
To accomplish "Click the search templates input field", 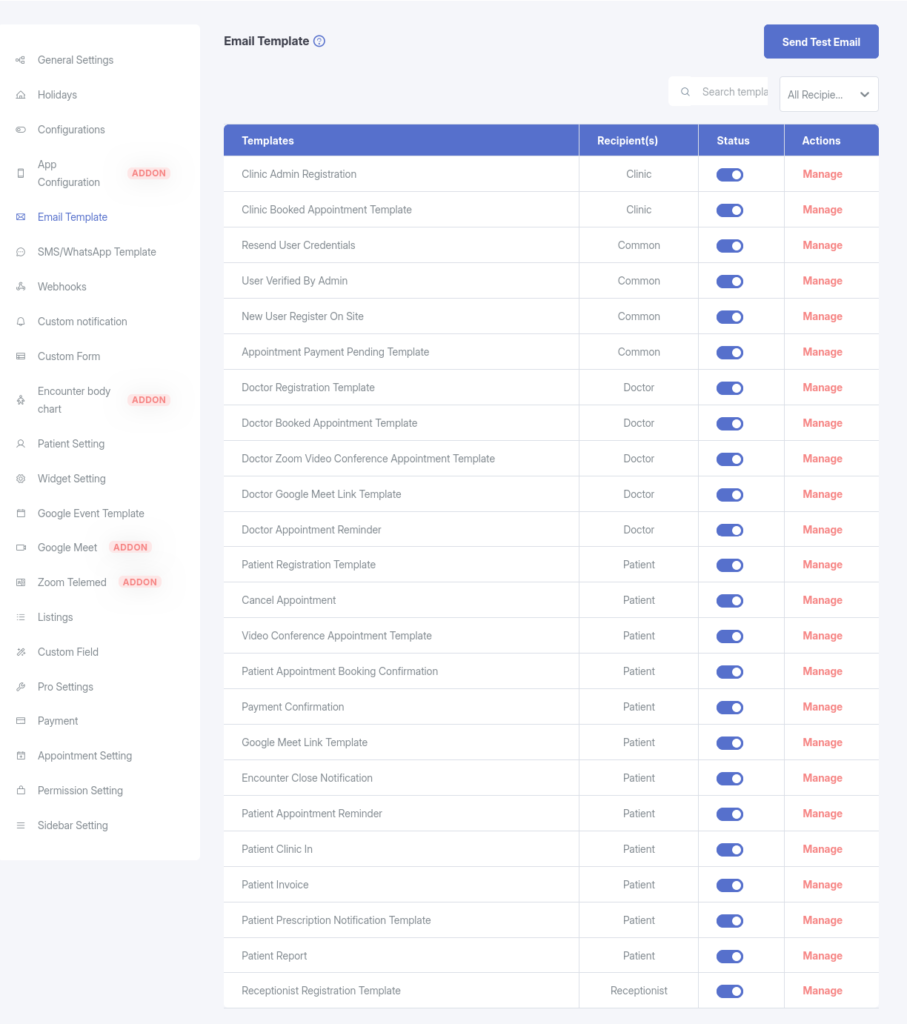I will click(x=733, y=92).
